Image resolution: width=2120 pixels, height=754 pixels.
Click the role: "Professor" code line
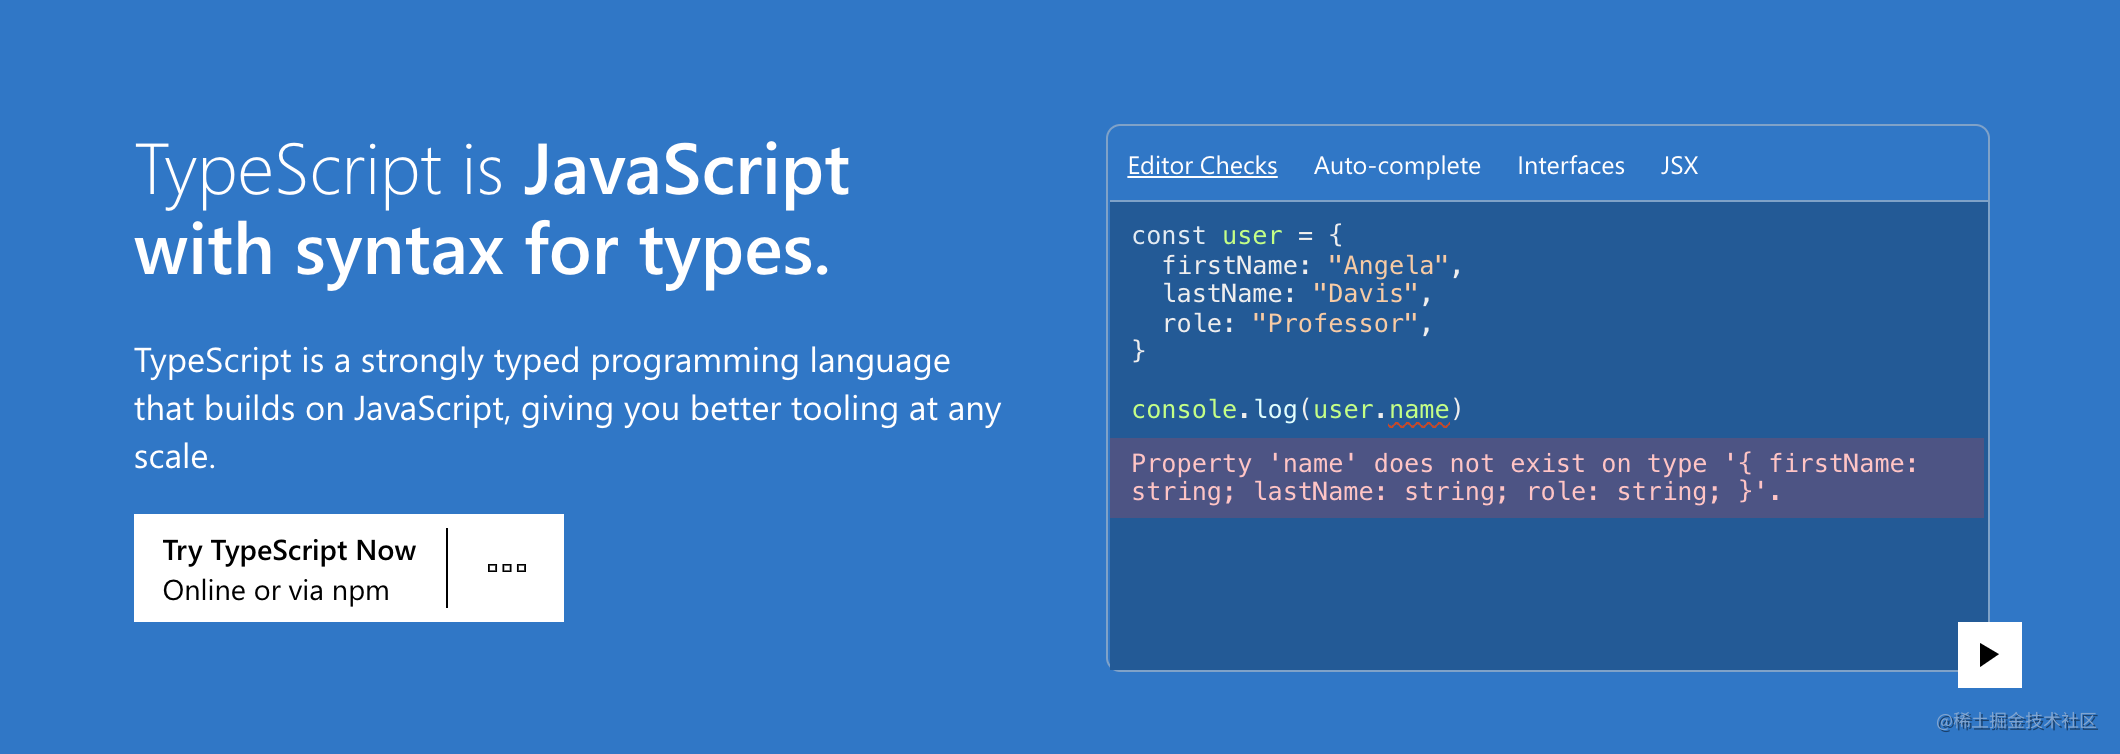(1296, 323)
